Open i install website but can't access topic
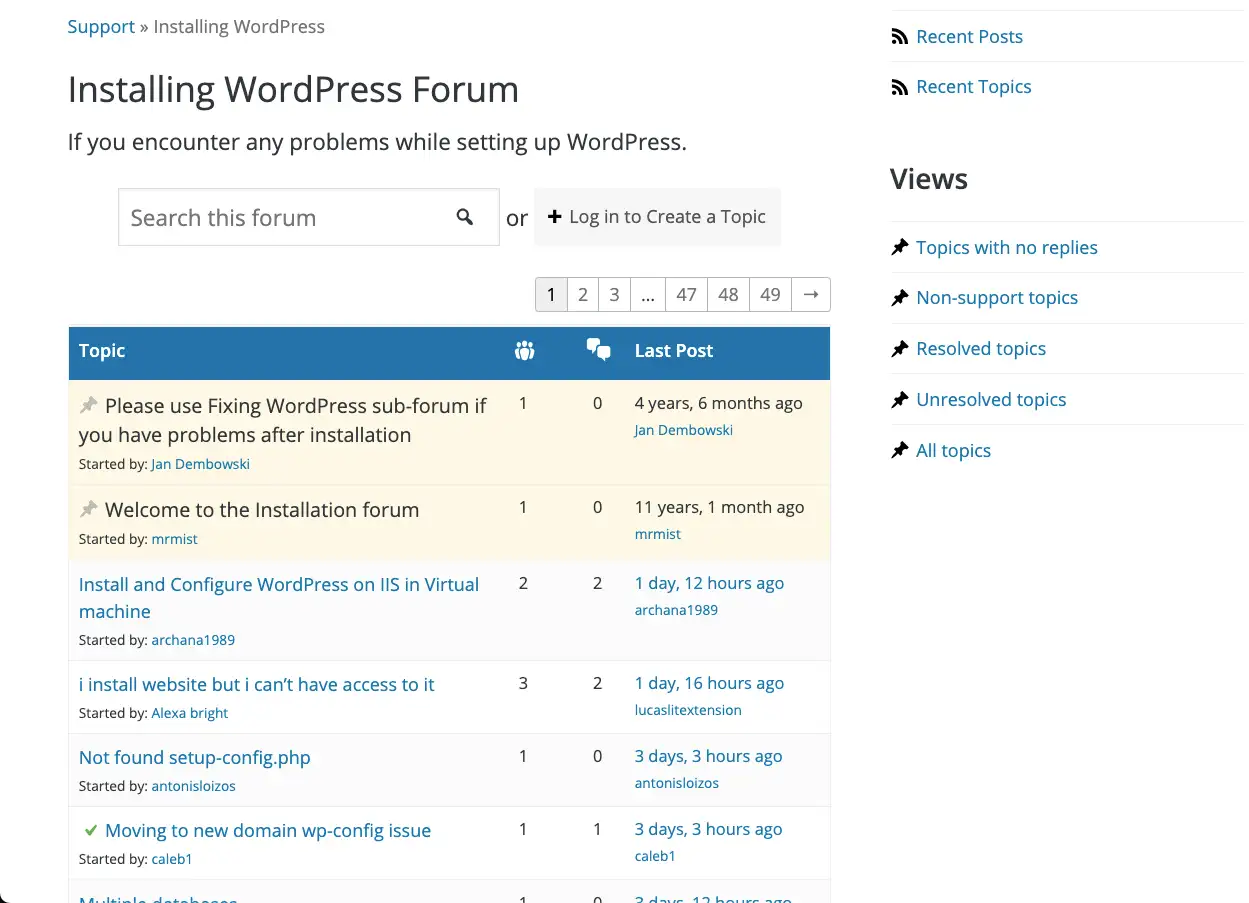 pyautogui.click(x=257, y=684)
